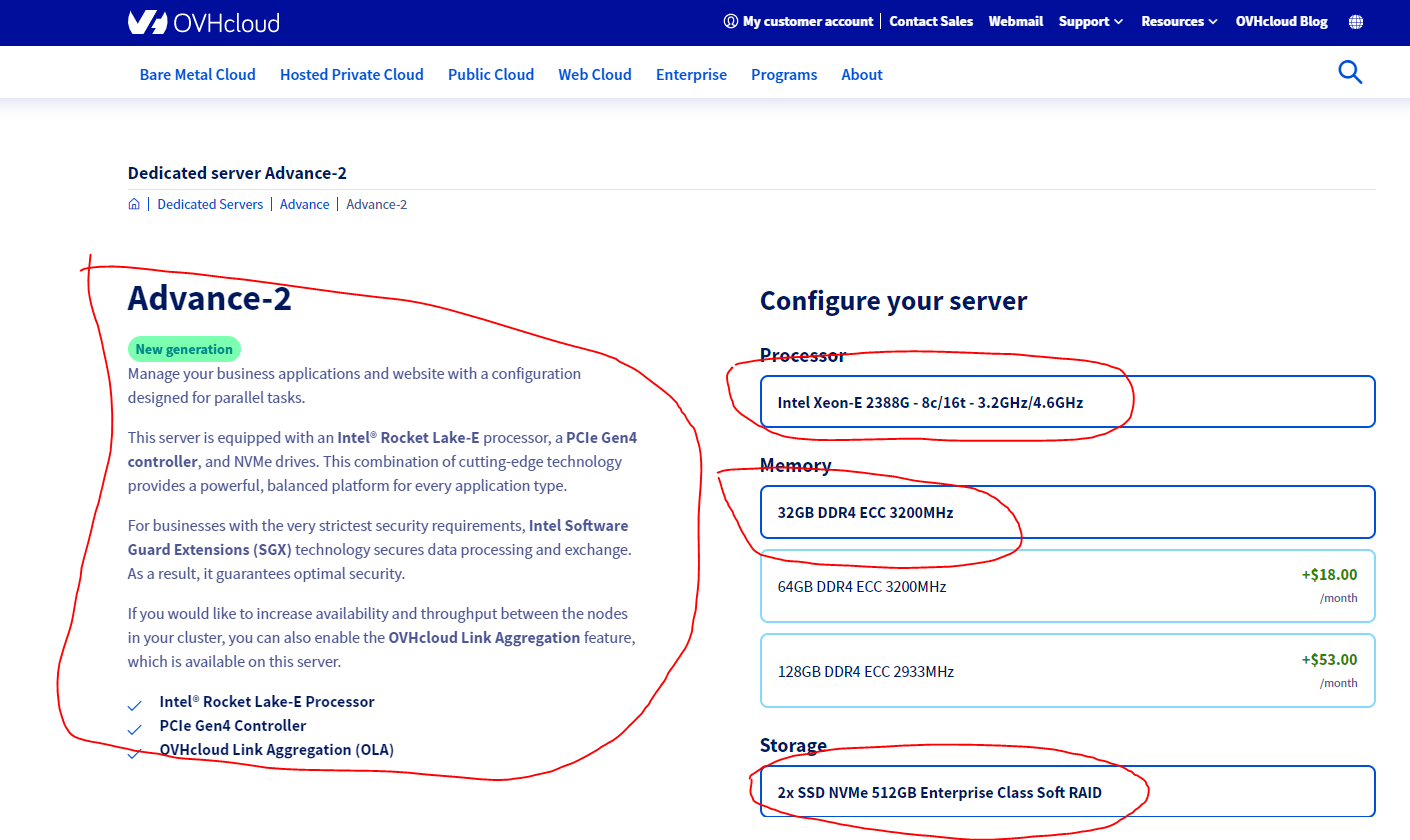Open the search magnifier icon

[x=1350, y=72]
